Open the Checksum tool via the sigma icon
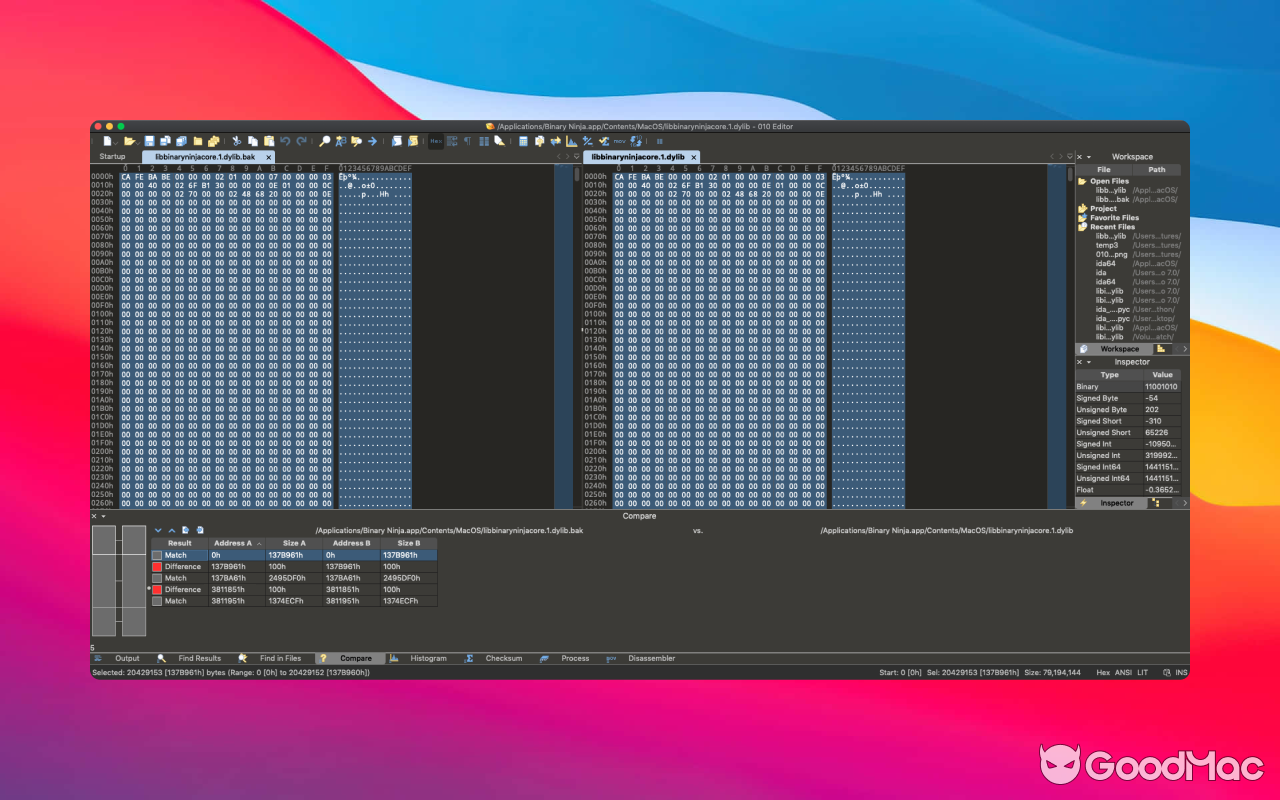 coord(470,658)
